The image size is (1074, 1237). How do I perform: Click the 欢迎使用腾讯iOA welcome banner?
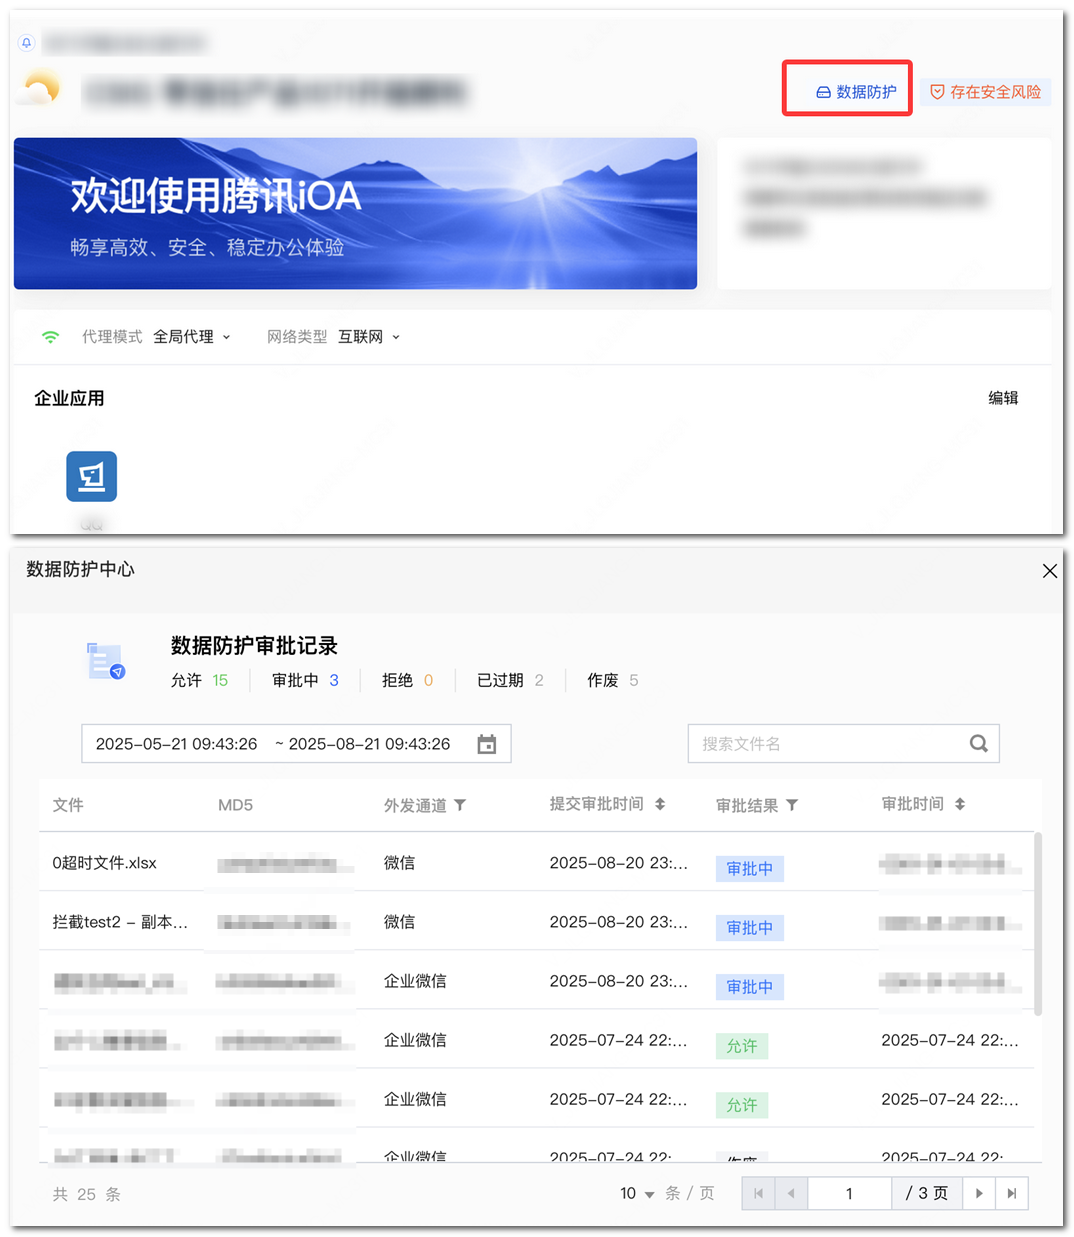click(355, 213)
